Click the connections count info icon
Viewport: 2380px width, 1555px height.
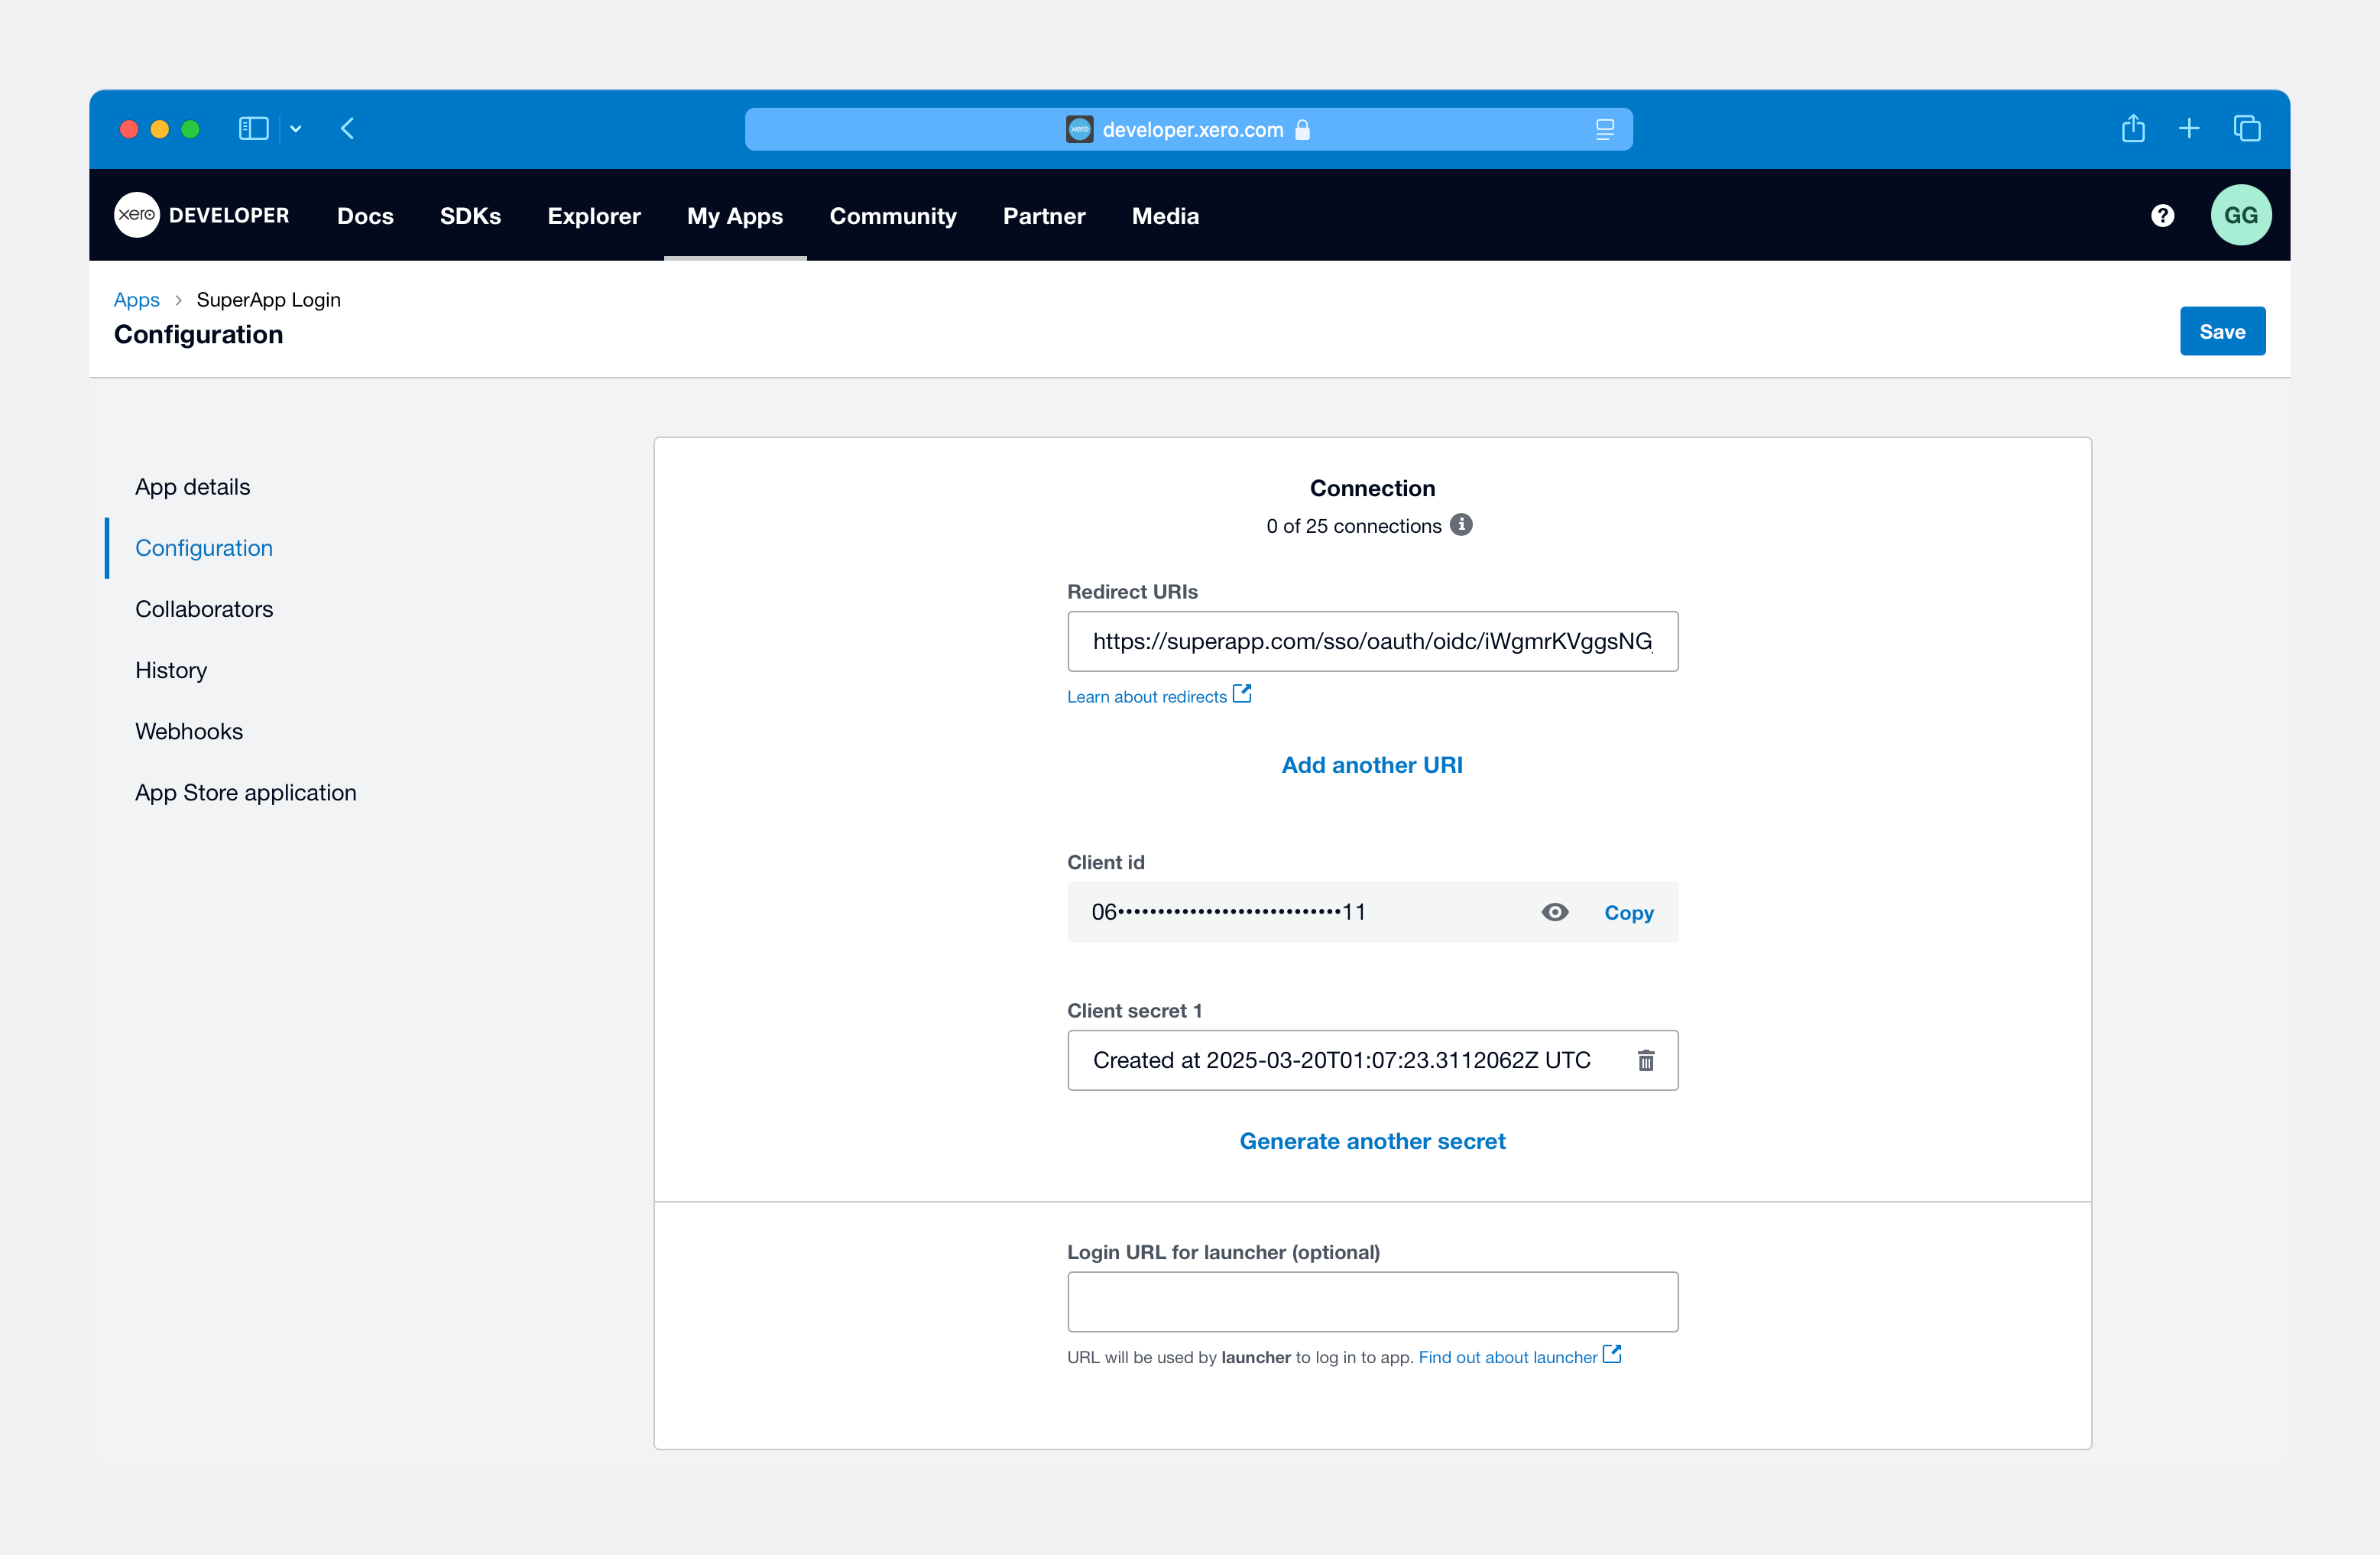click(1462, 524)
